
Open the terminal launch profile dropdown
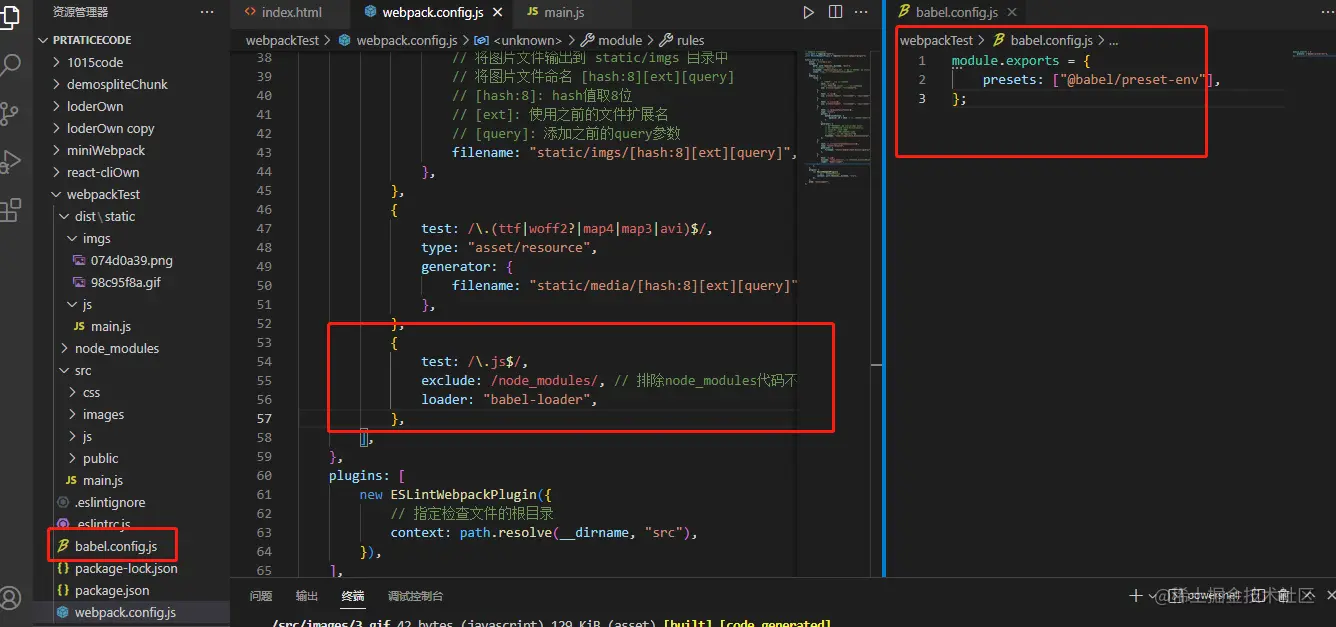1153,596
